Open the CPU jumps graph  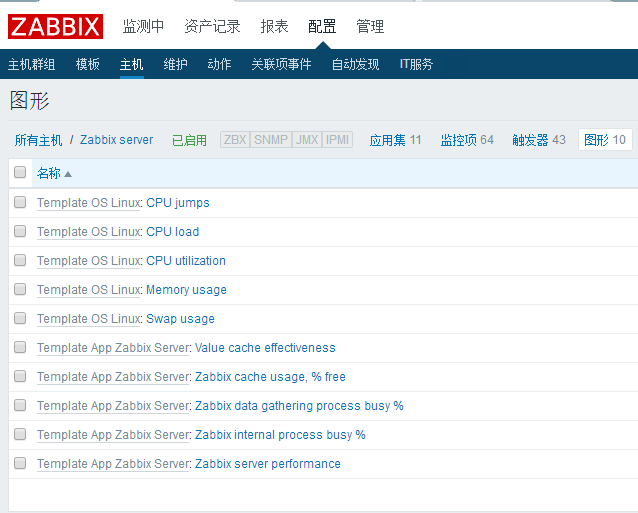coord(178,203)
